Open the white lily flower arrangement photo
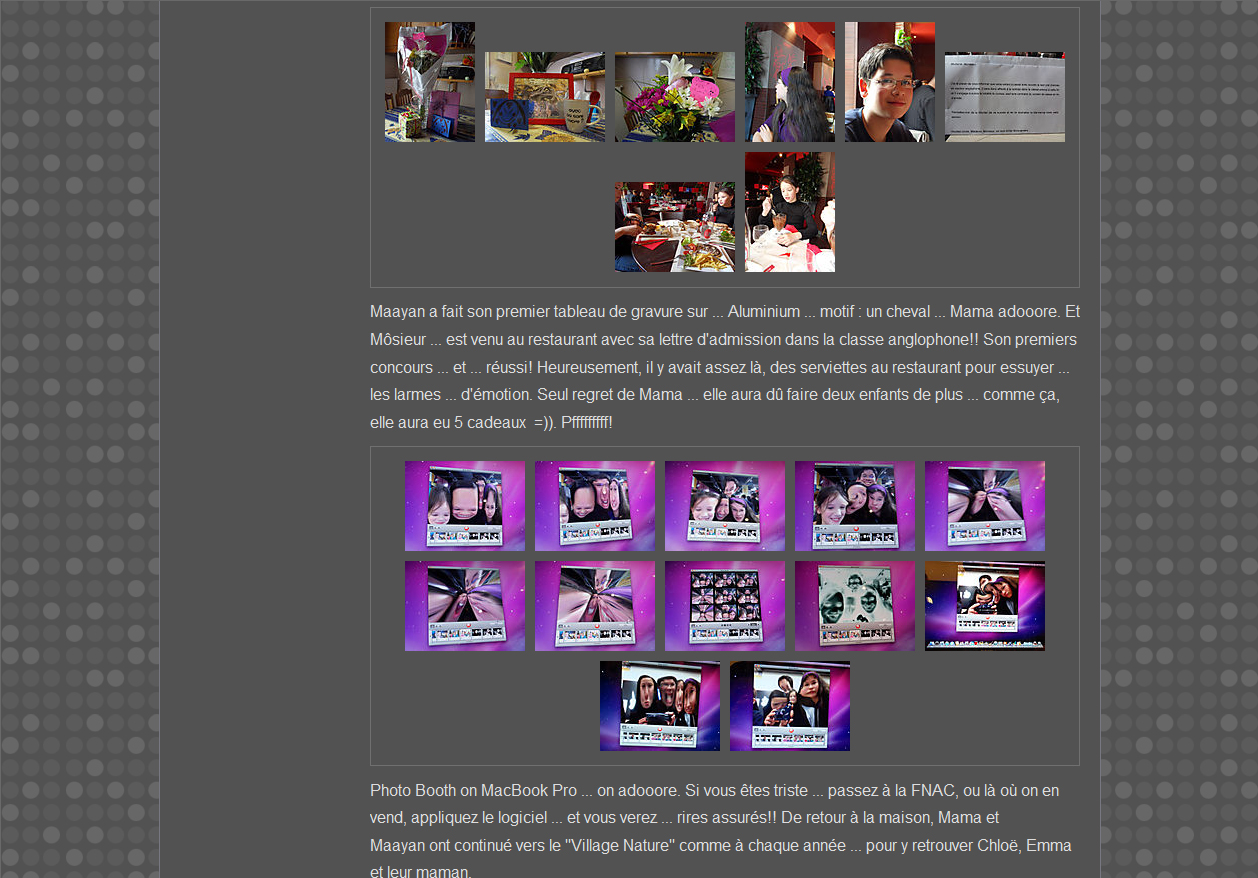Image resolution: width=1258 pixels, height=878 pixels. pyautogui.click(x=674, y=97)
